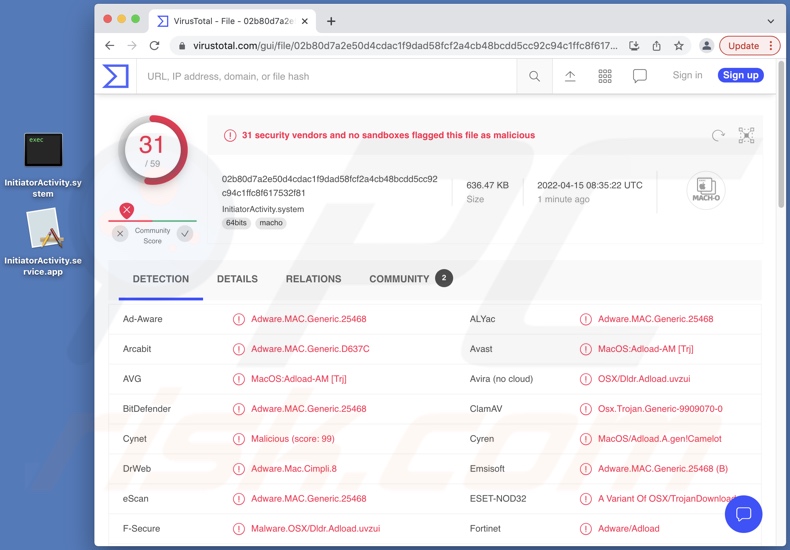The height and width of the screenshot is (550, 790).
Task: Click the 64bits tag
Action: point(236,223)
